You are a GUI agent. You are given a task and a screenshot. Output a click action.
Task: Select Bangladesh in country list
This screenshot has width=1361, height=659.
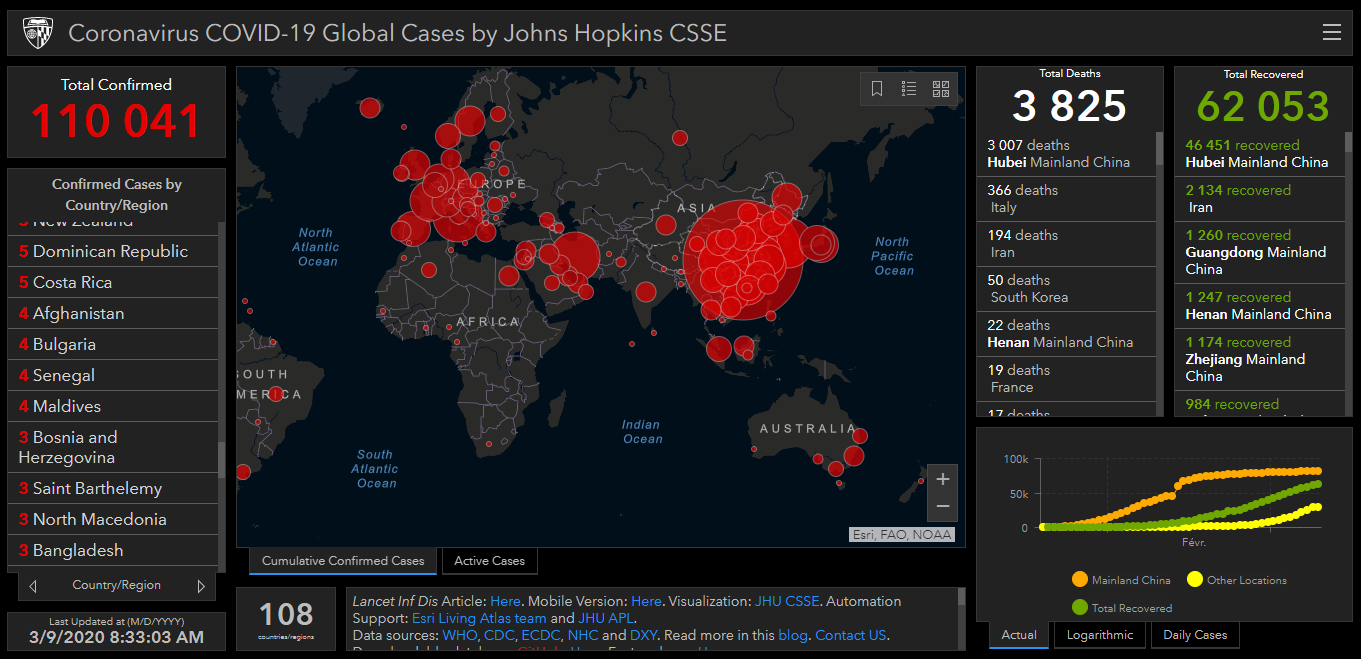point(112,550)
